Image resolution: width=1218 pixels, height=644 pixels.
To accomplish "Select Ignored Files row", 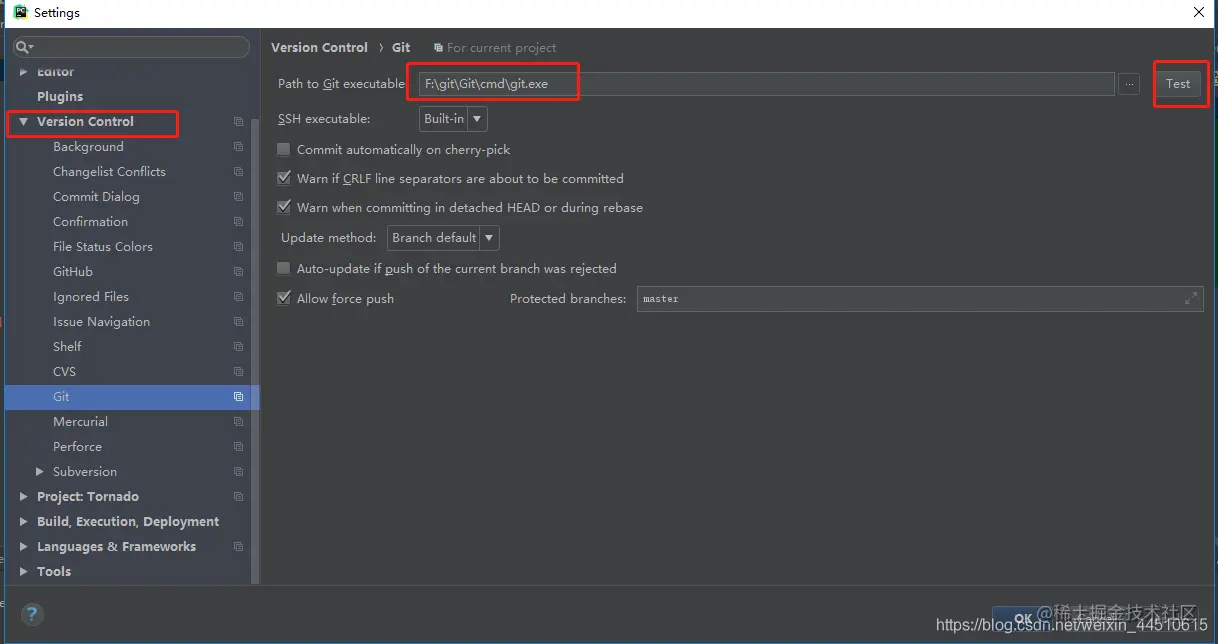I will (131, 297).
